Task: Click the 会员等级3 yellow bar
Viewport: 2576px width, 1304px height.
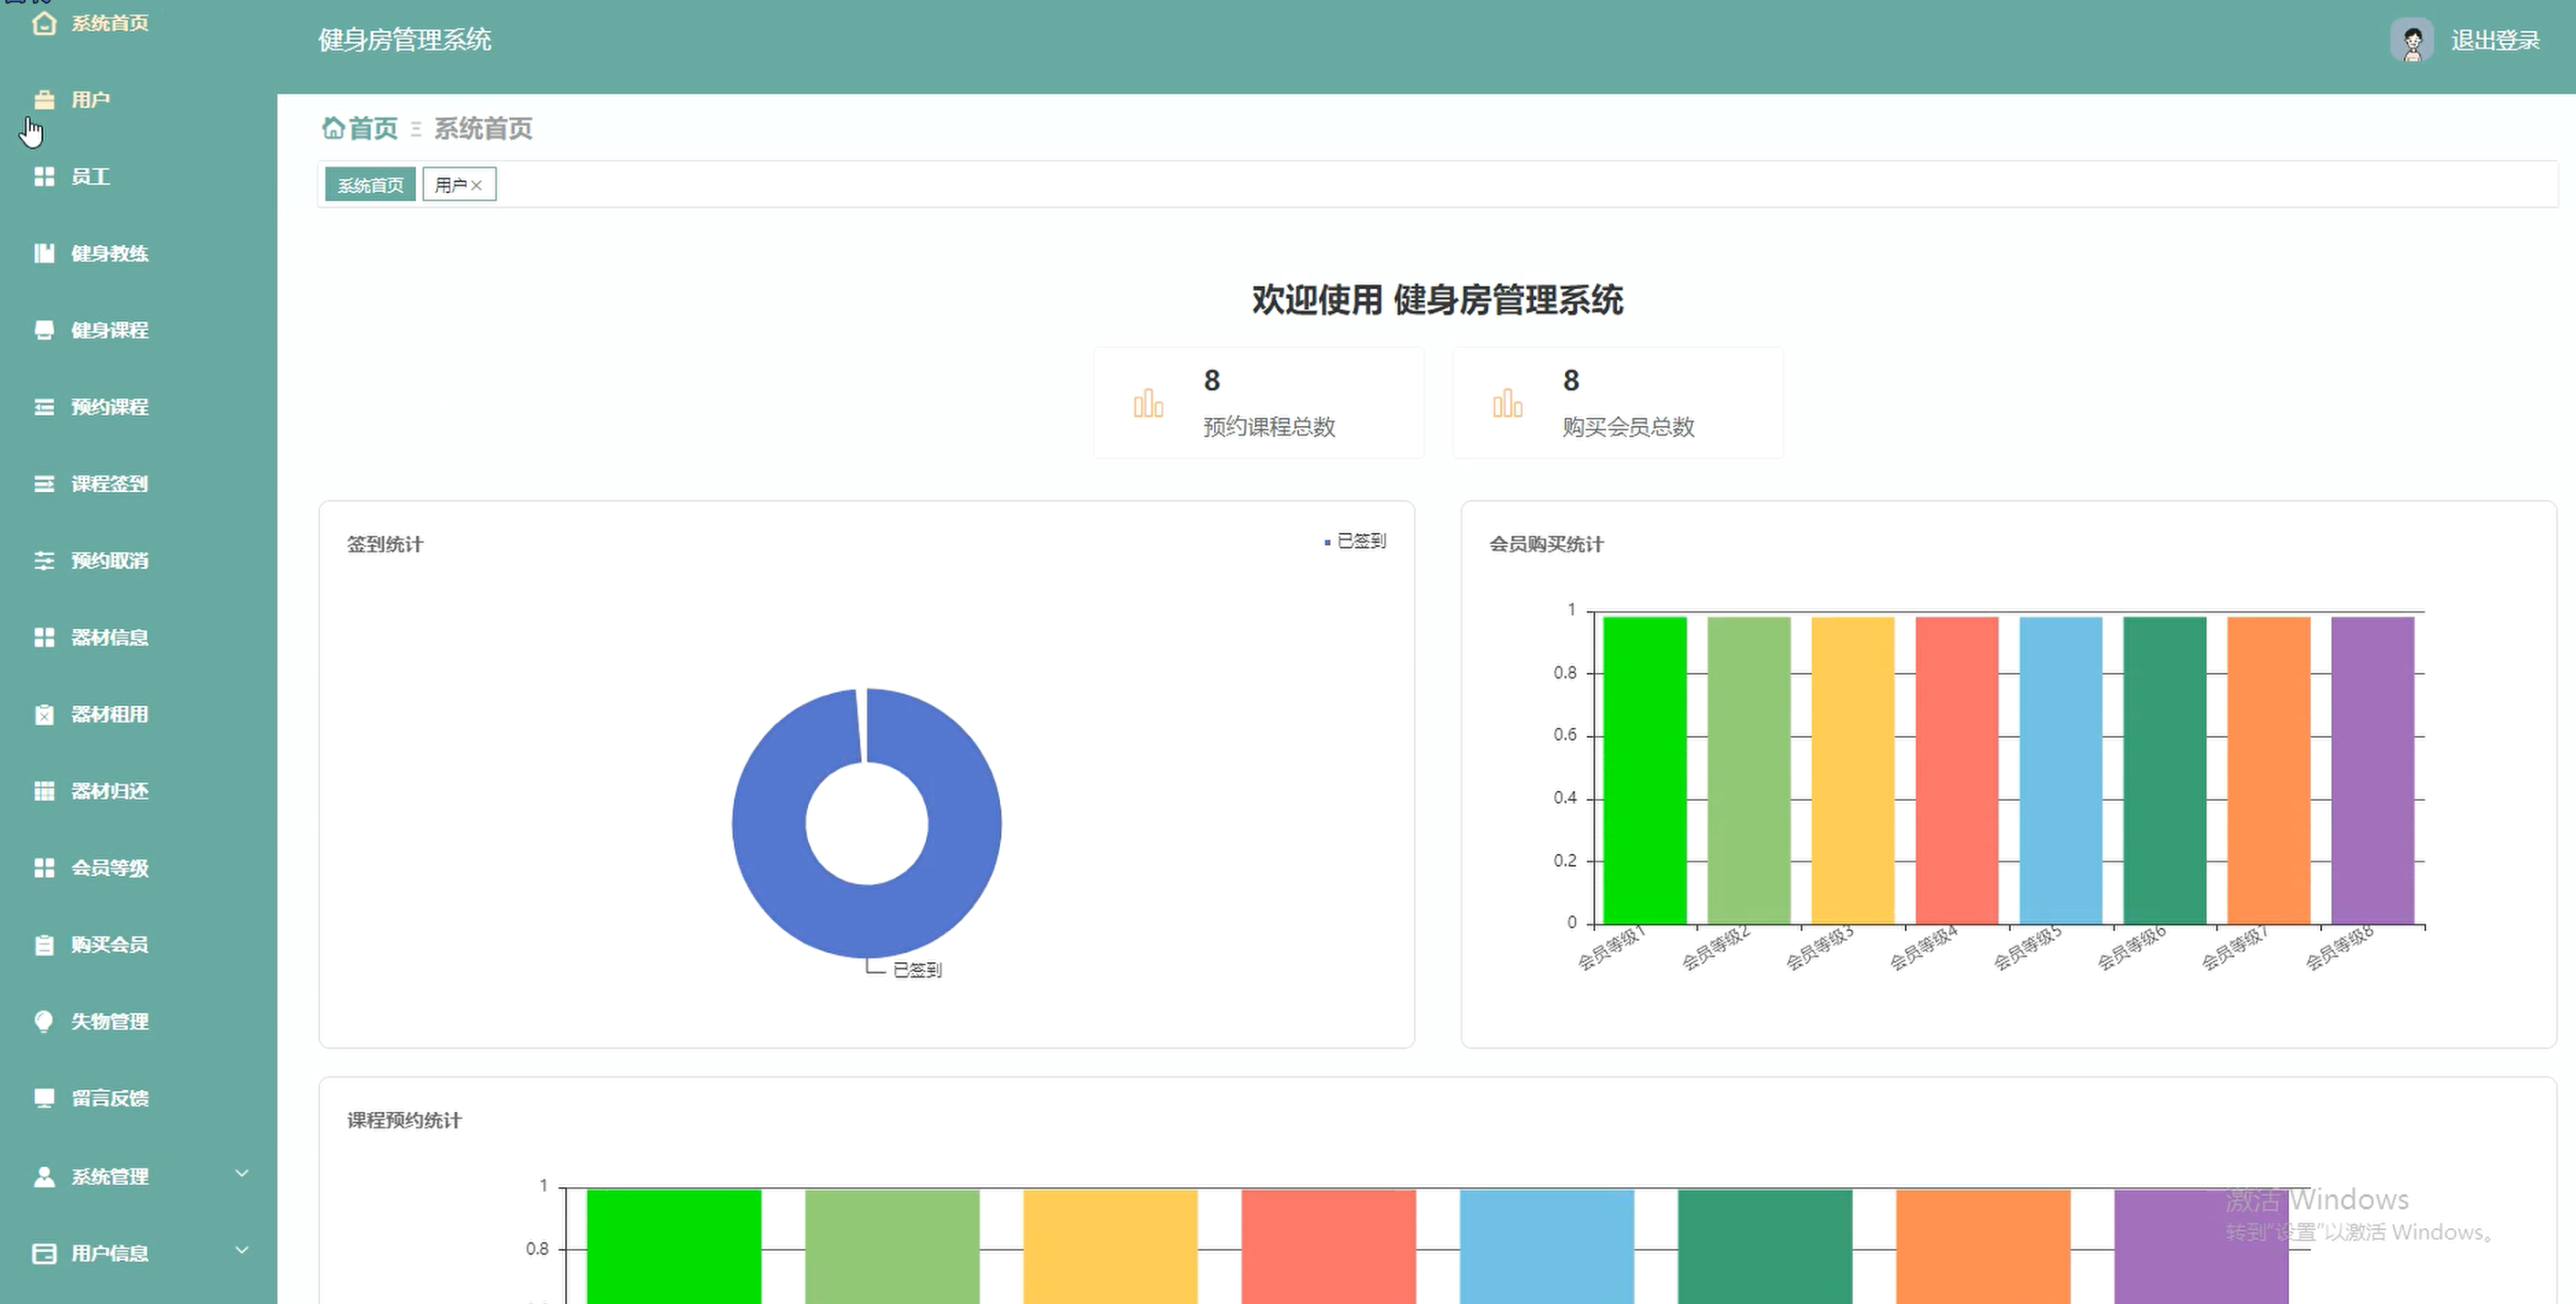Action: coord(1853,770)
